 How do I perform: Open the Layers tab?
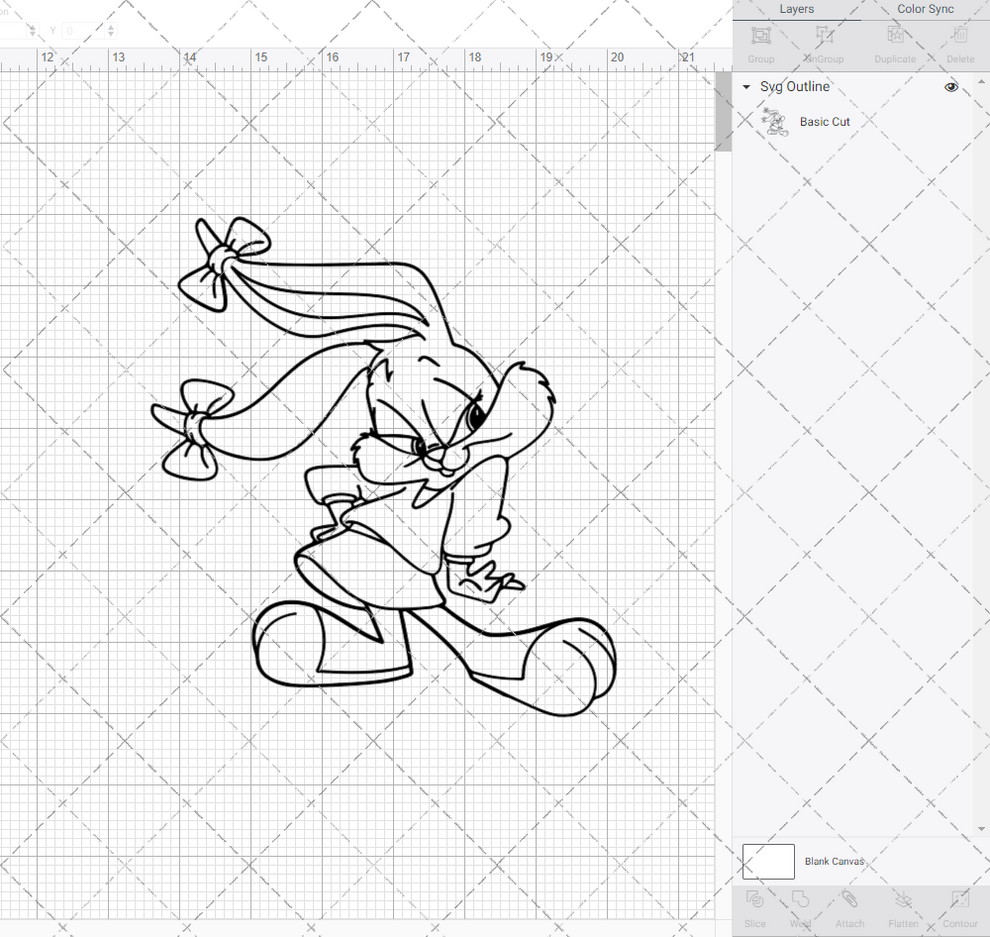[796, 9]
